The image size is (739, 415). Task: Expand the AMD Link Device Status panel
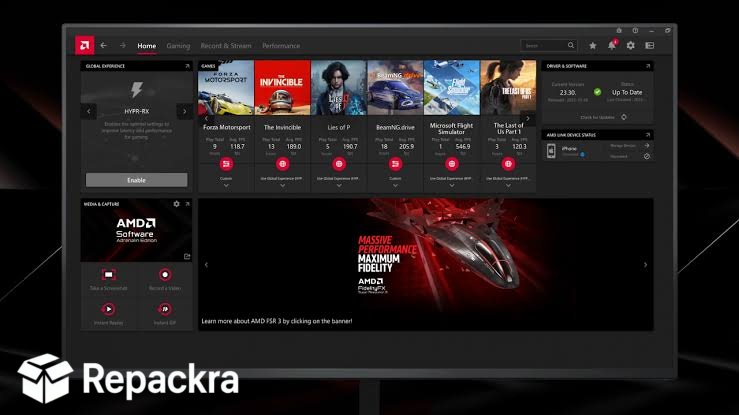click(648, 135)
